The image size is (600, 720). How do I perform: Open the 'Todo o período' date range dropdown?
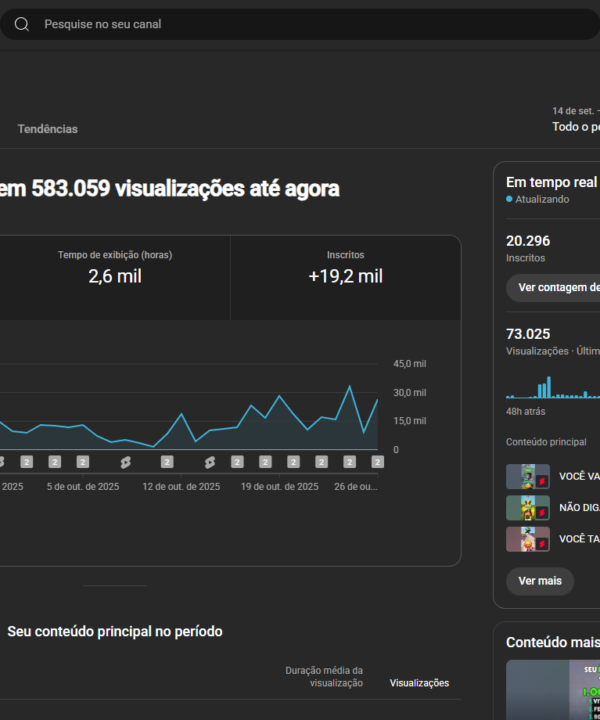pyautogui.click(x=576, y=127)
